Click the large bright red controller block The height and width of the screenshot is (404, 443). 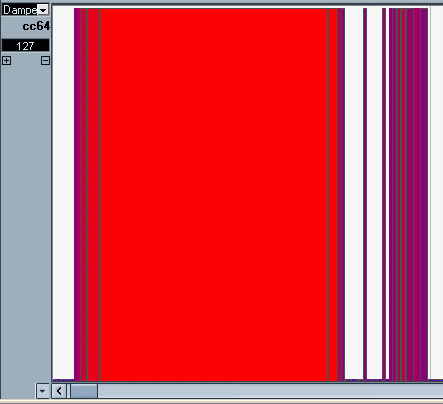tap(214, 195)
